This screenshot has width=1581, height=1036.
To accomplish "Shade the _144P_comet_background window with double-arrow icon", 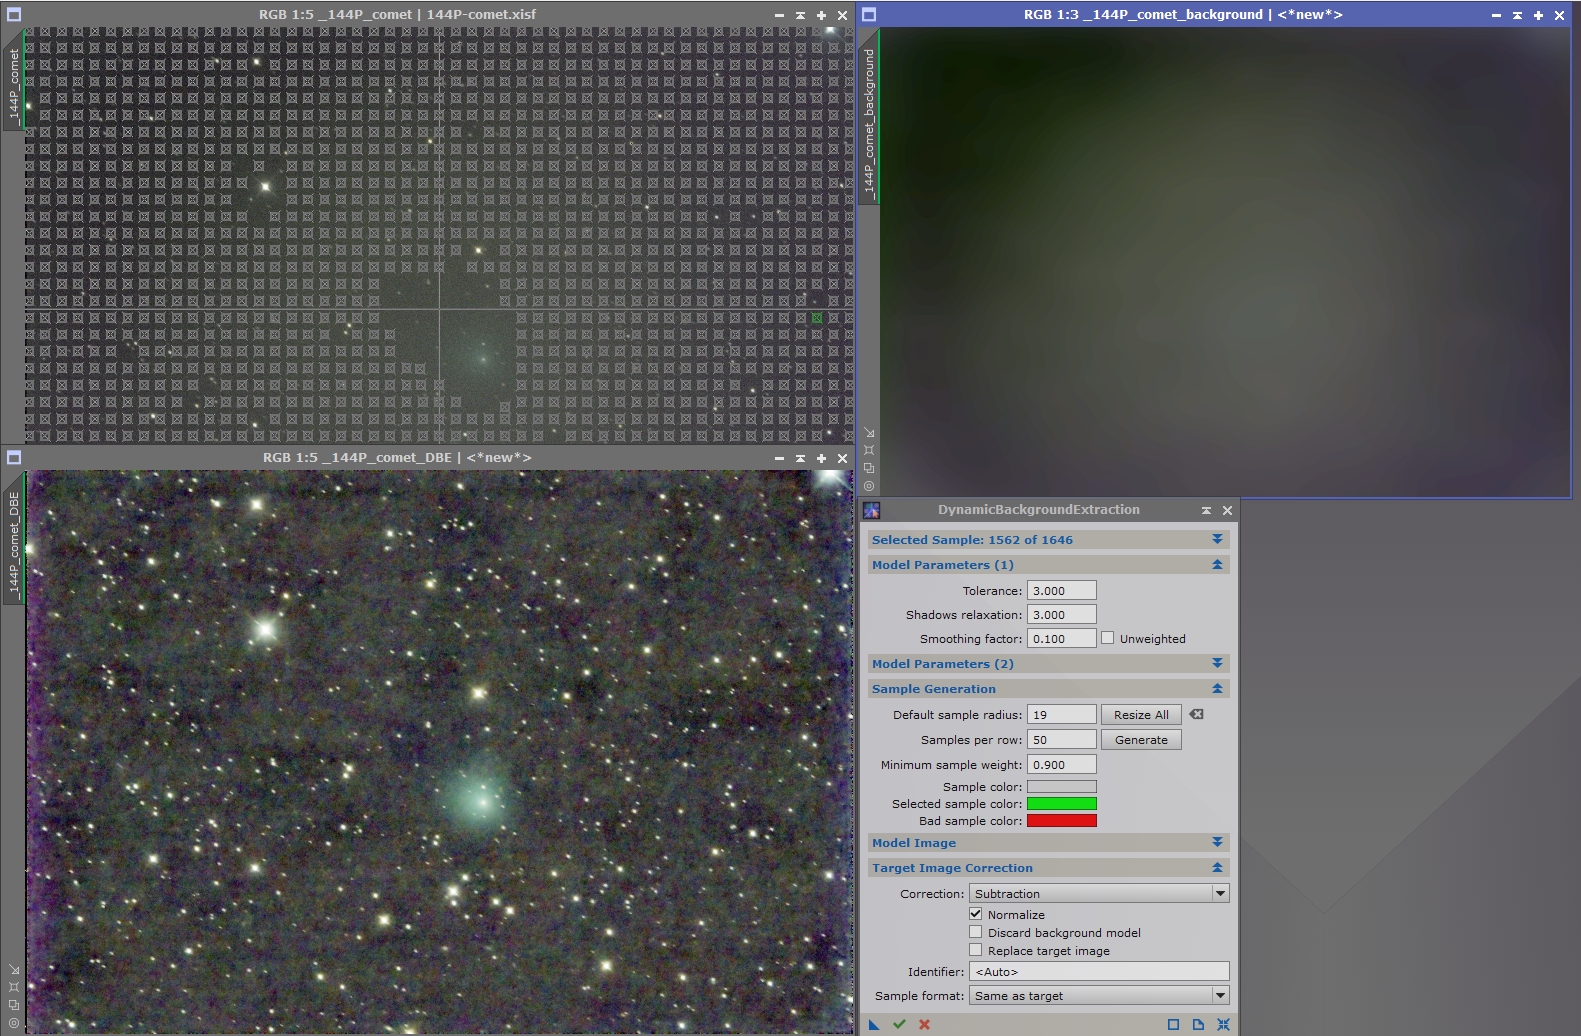I will click(1517, 15).
